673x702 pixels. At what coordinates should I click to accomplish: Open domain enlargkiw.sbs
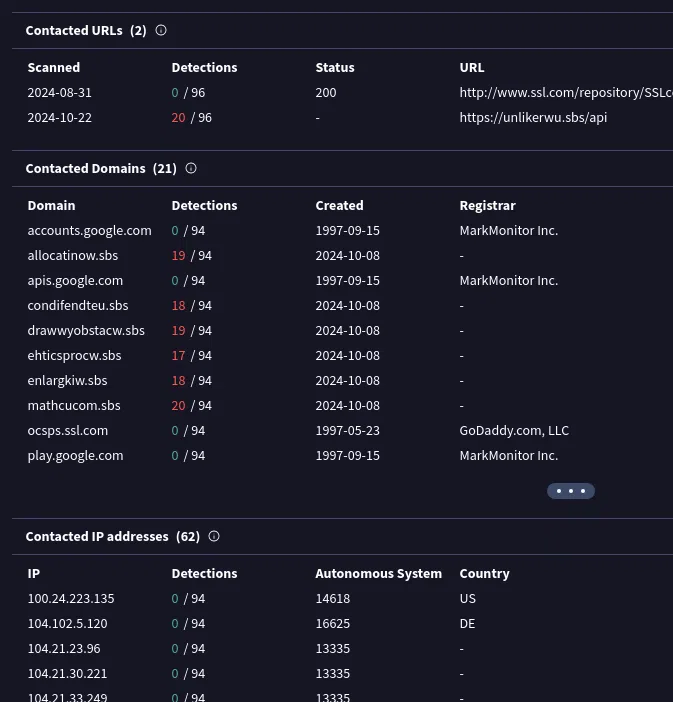[68, 381]
